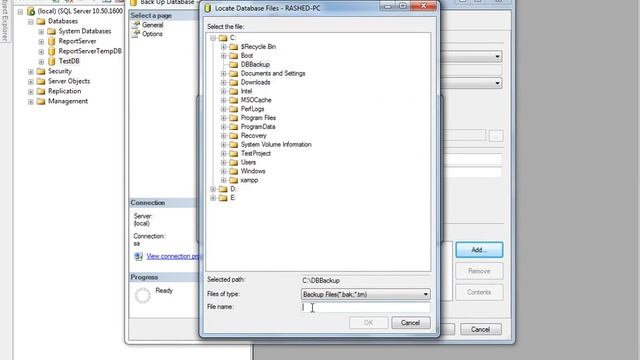Screen dimensions: 640x360
Task: Click the Program Files folder icon
Action: pyautogui.click(x=233, y=118)
